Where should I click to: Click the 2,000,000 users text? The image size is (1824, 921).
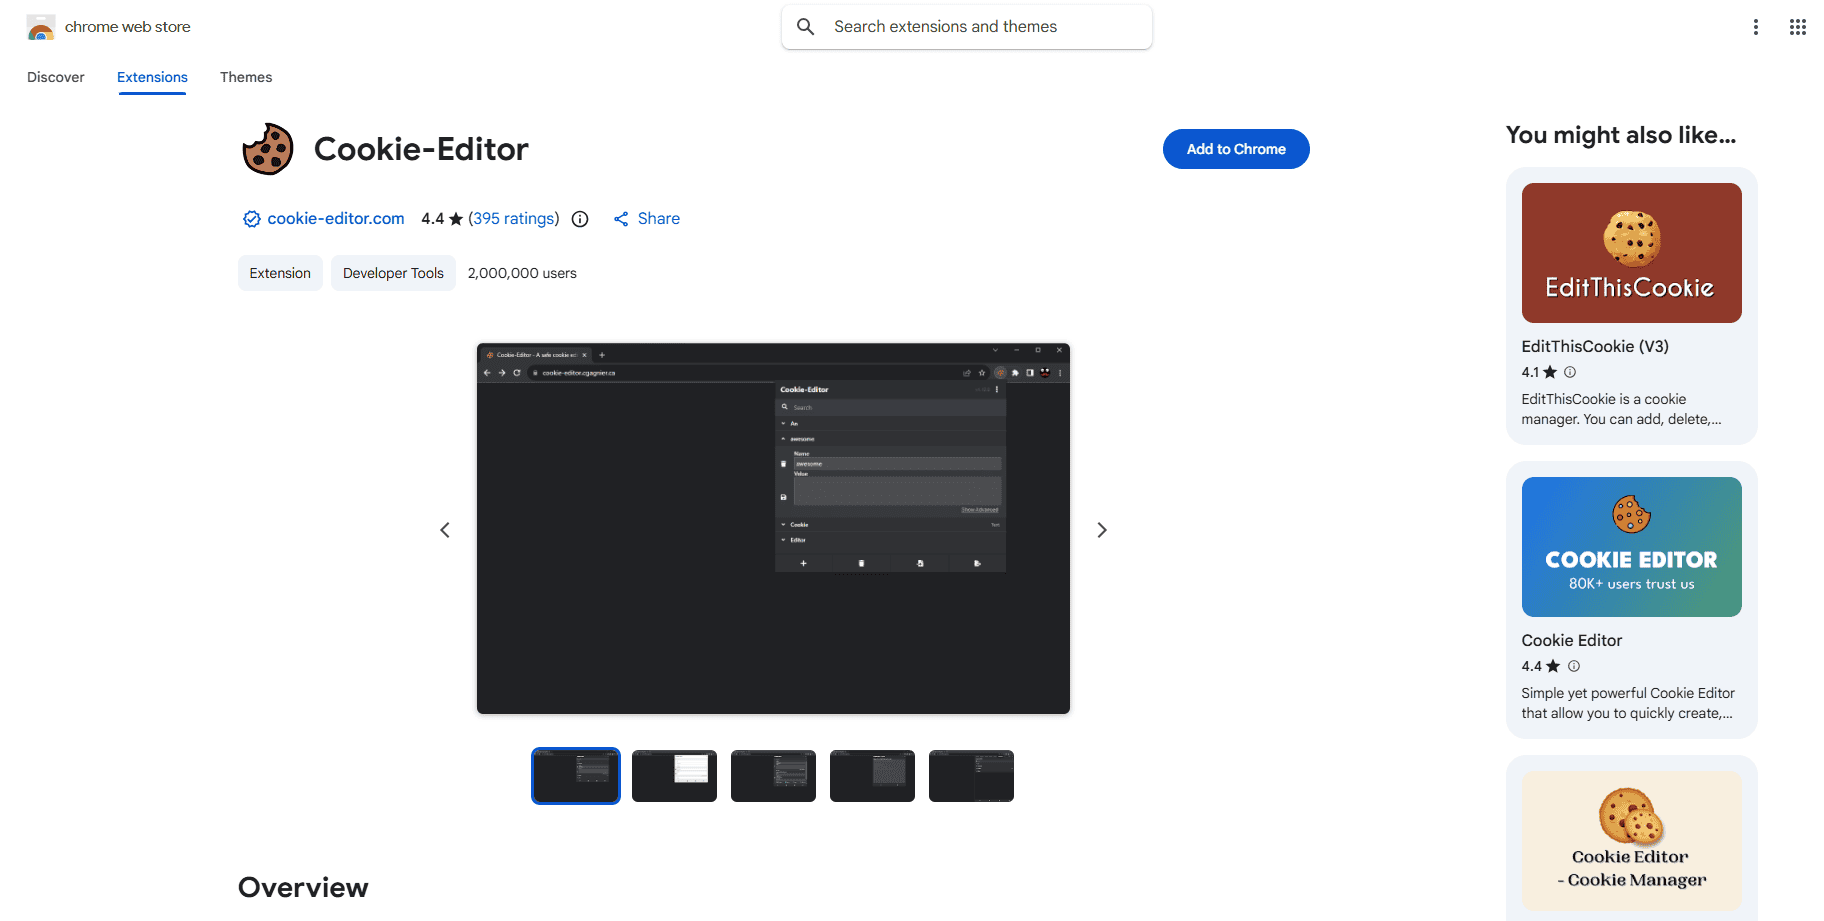click(x=522, y=273)
